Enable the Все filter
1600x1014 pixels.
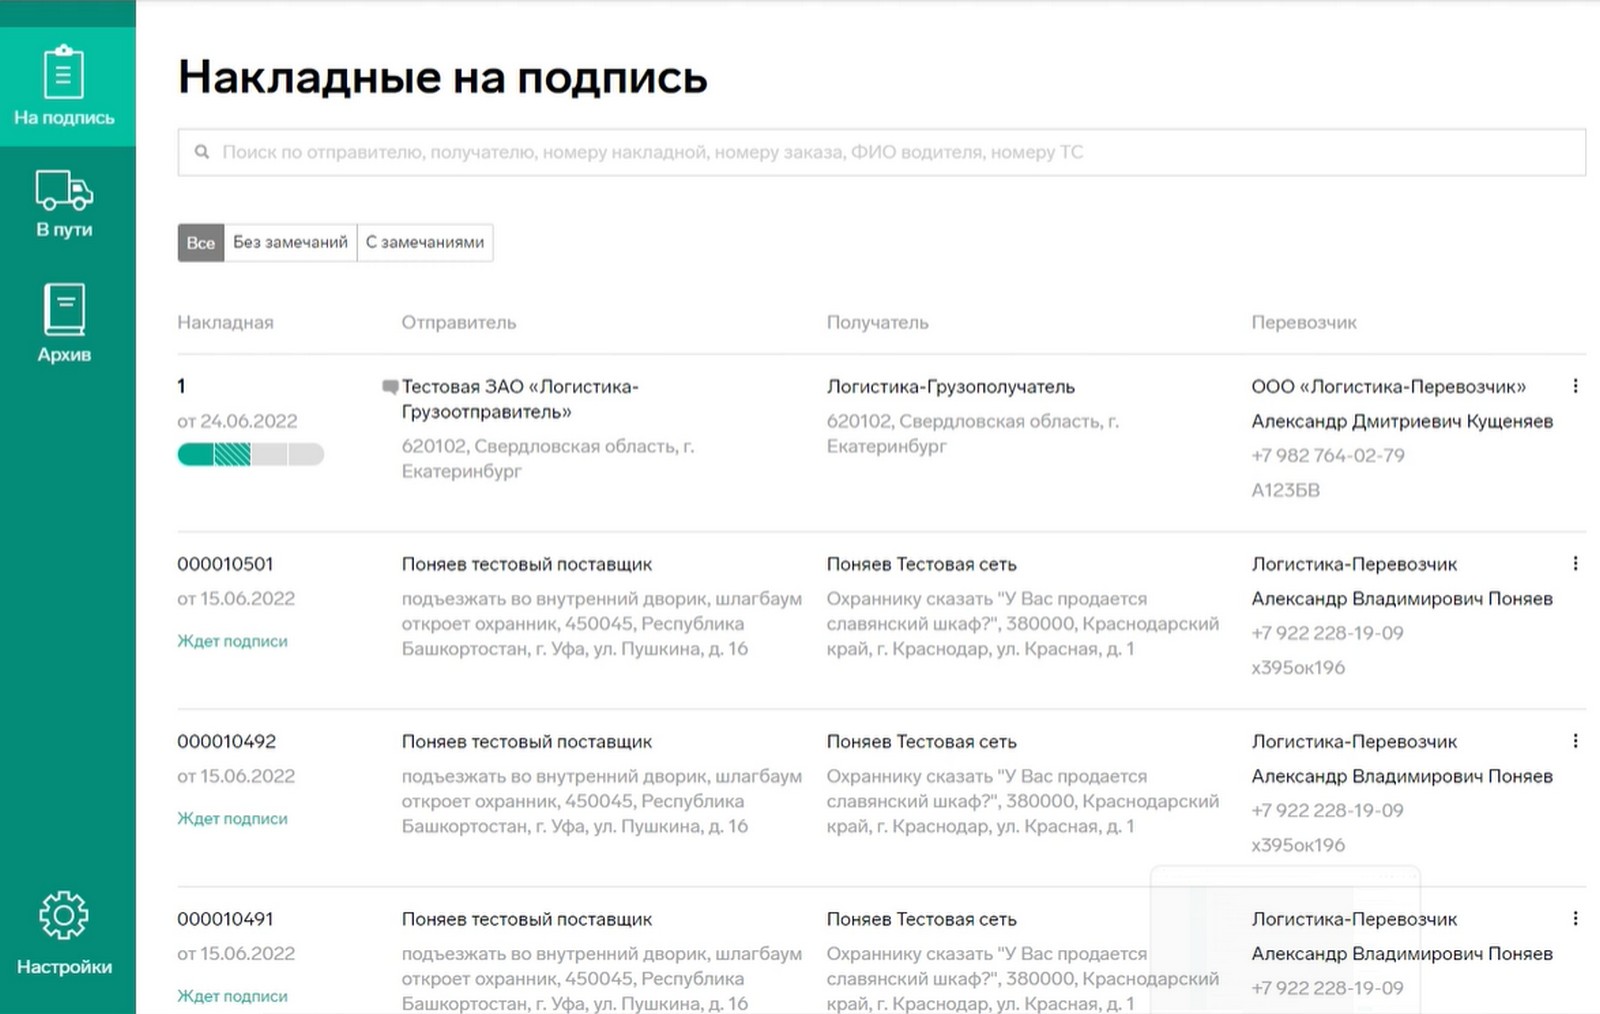(200, 242)
